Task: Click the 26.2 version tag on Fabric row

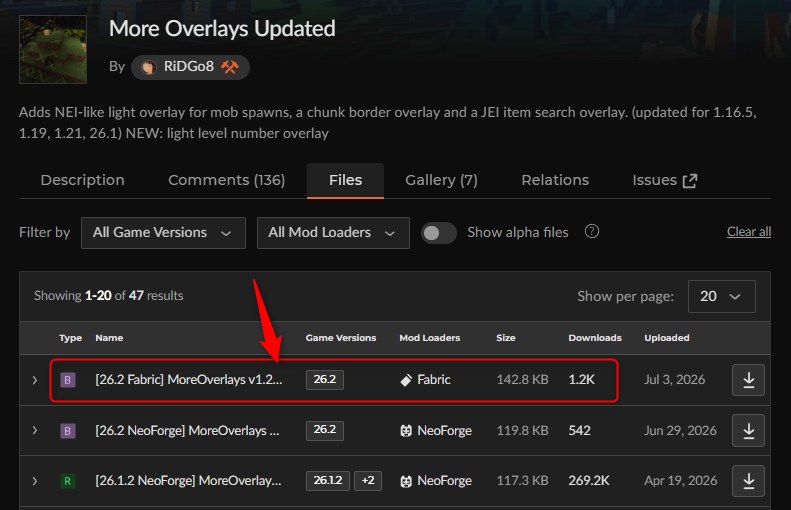Action: 325,379
